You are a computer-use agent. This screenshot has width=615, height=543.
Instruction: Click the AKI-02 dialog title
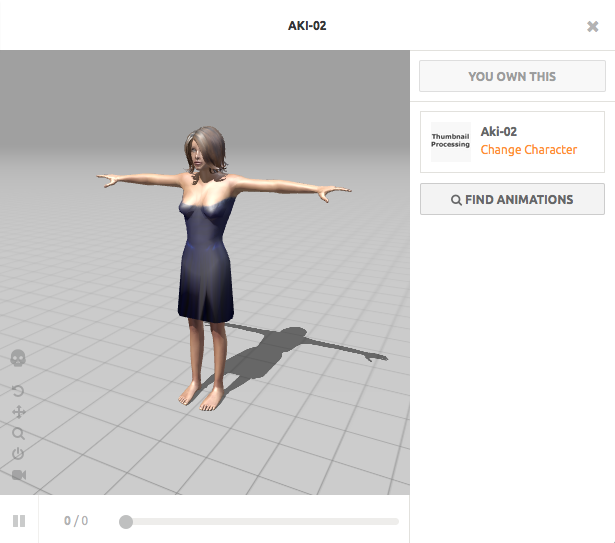(307, 26)
